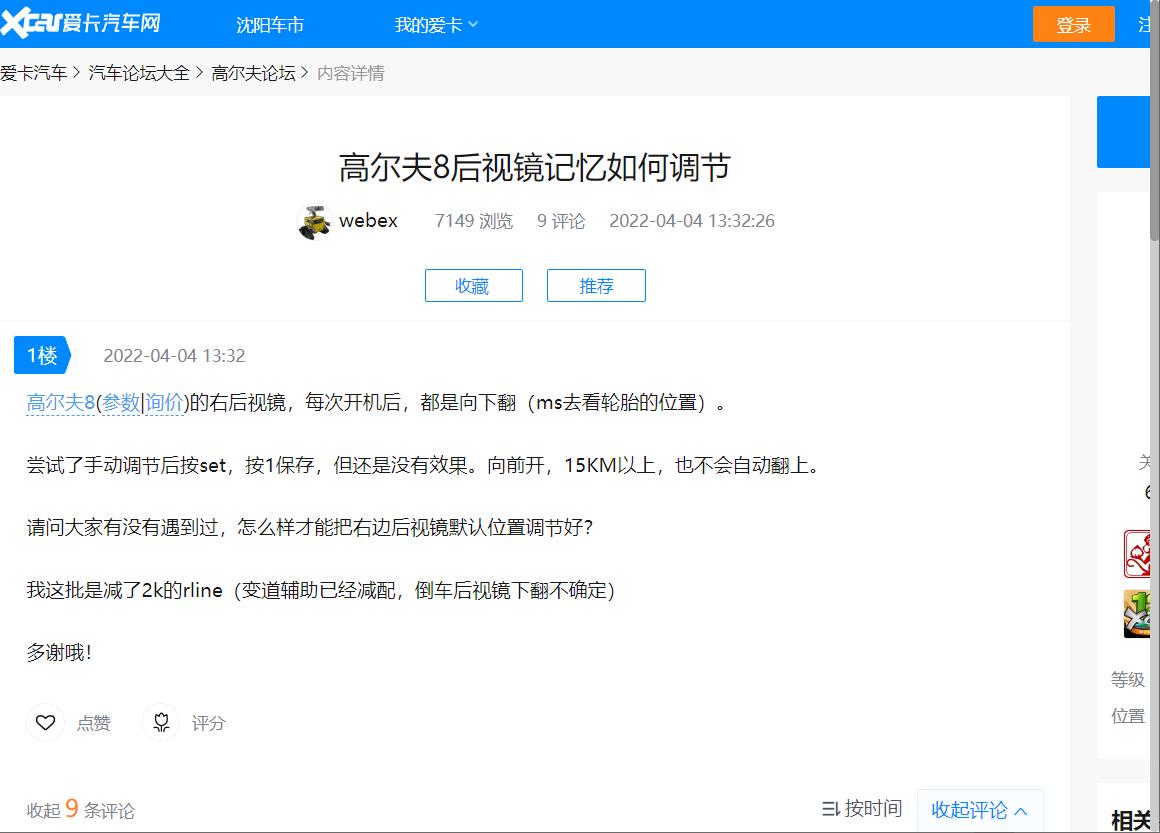Click the 内容详情 breadcrumb text
Image resolution: width=1160 pixels, height=833 pixels.
pos(351,72)
